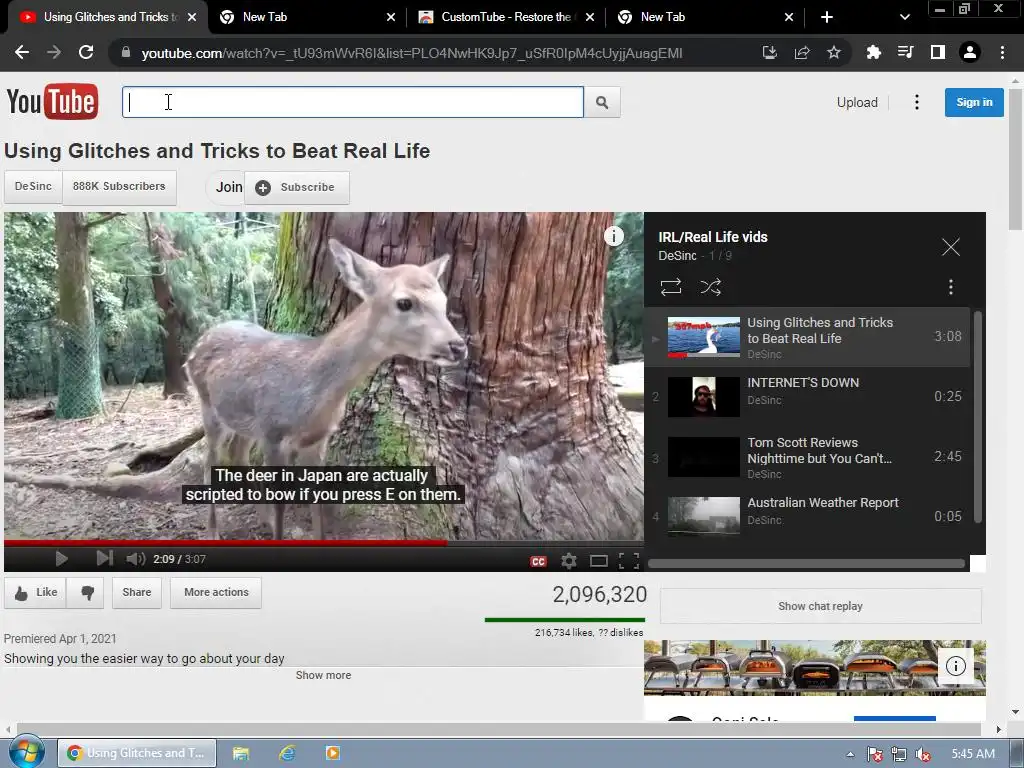Reload the page
Image resolution: width=1024 pixels, height=768 pixels.
point(86,52)
